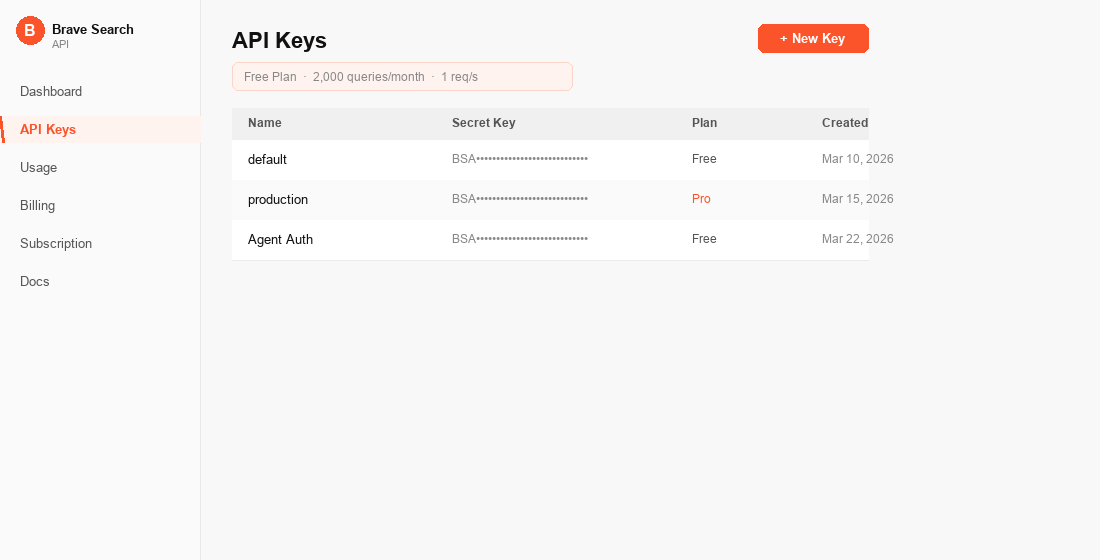Click the API Keys page heading
1100x560 pixels.
279,41
